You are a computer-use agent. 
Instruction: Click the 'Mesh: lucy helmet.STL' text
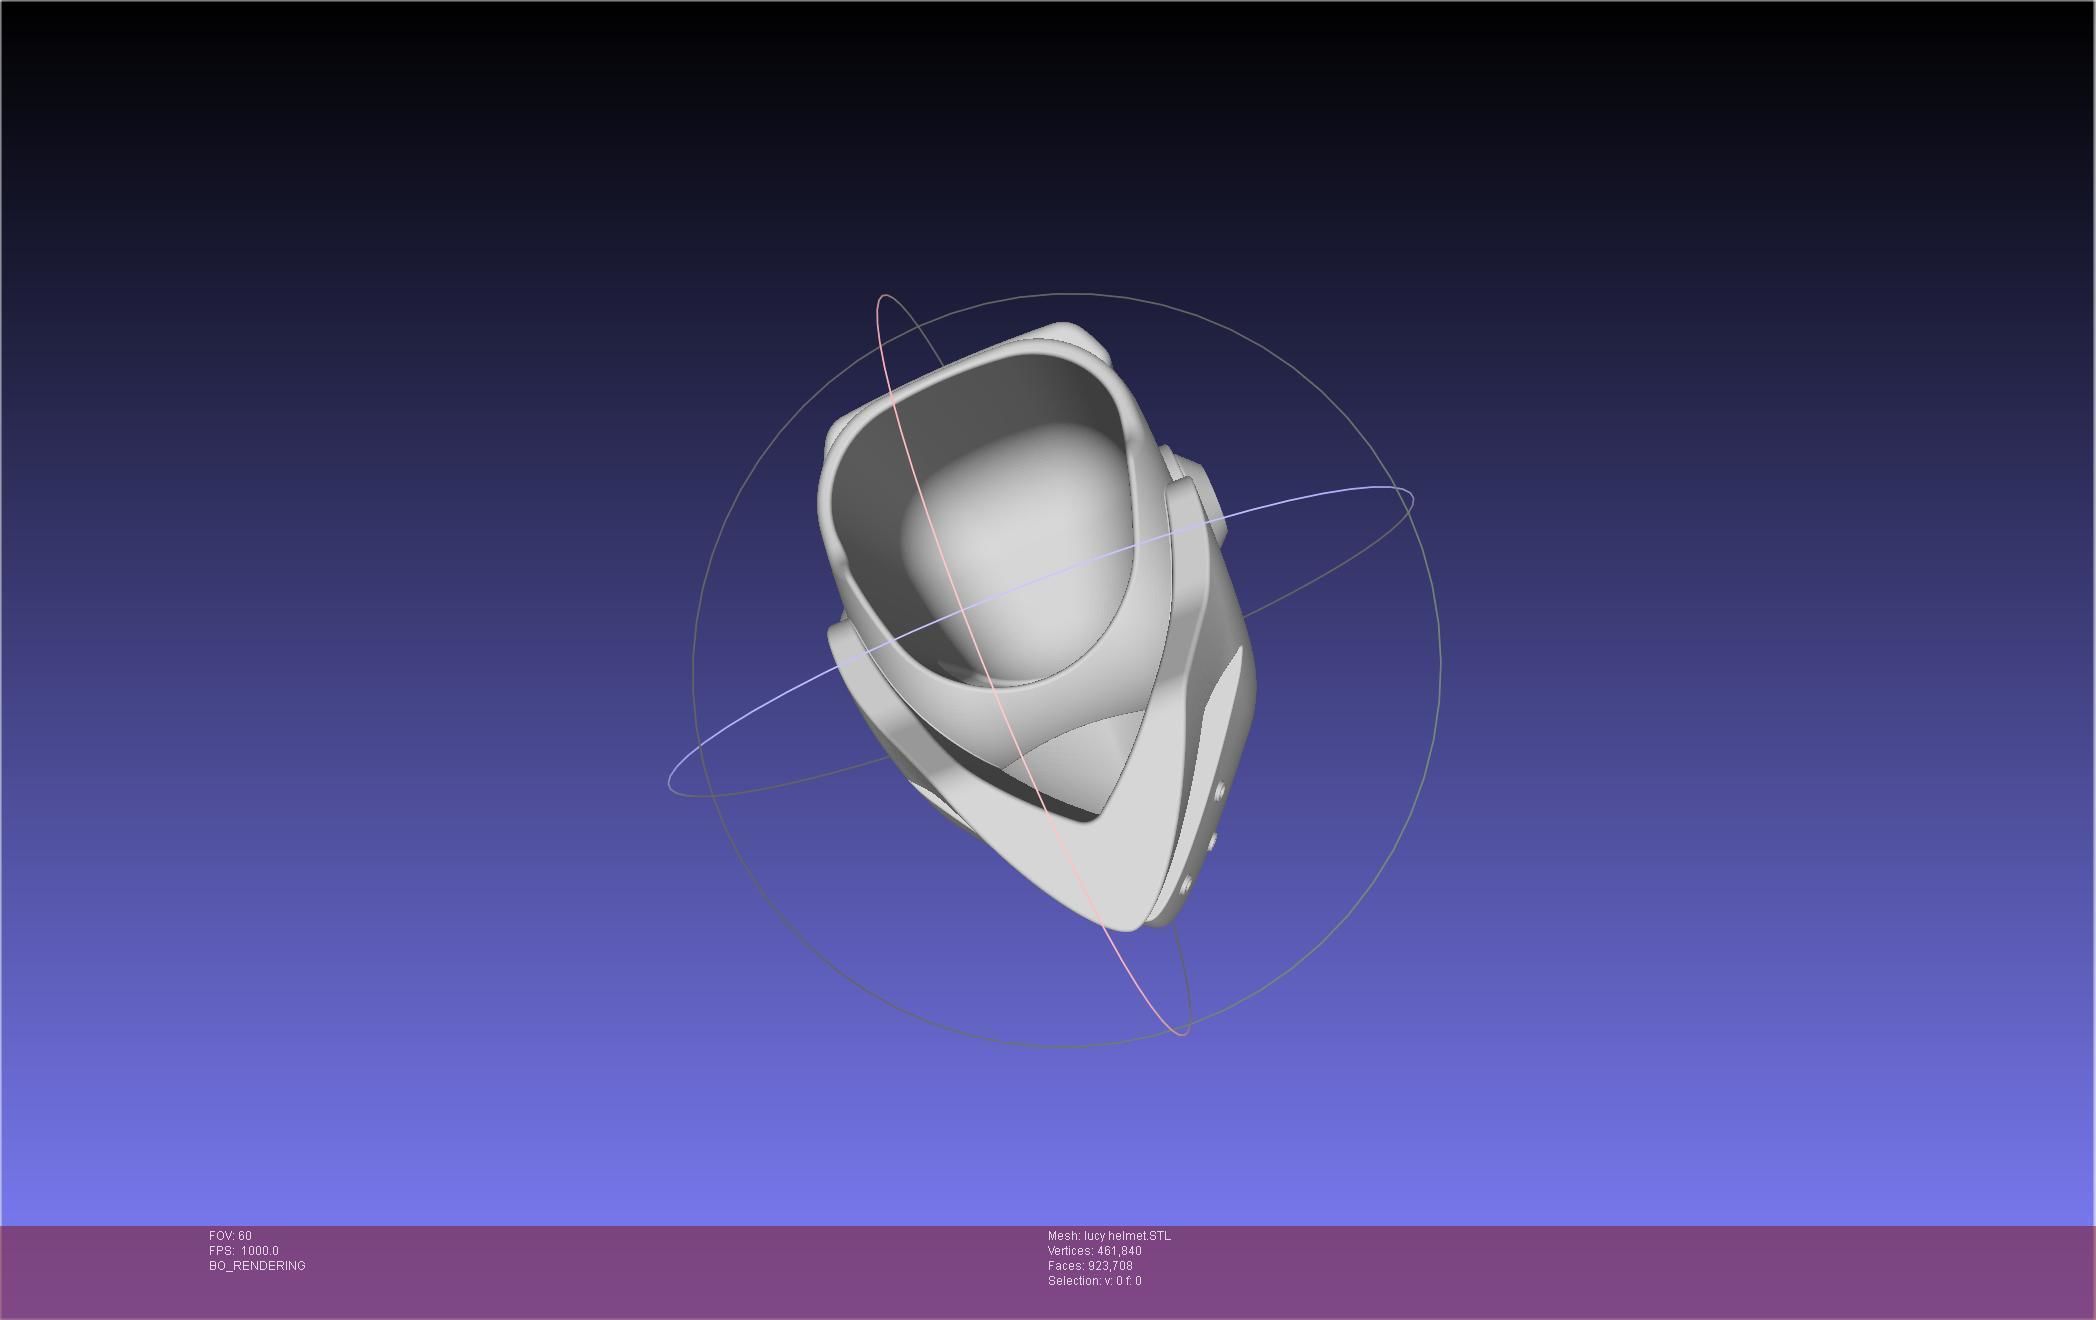[x=1109, y=1236]
